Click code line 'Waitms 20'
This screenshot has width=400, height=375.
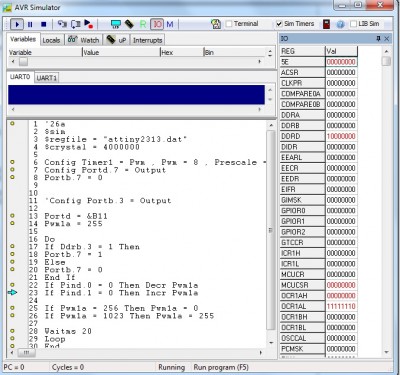click(x=68, y=331)
